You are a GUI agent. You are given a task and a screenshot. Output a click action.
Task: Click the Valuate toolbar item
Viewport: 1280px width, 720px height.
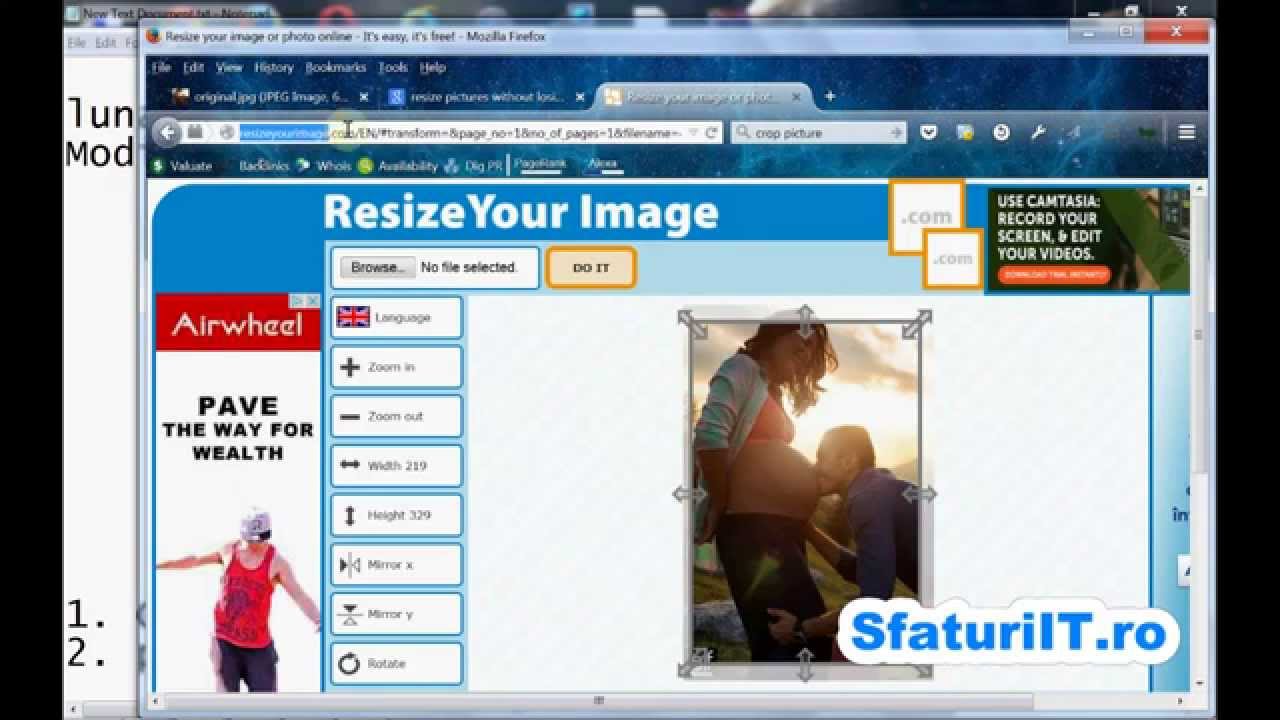(x=182, y=166)
